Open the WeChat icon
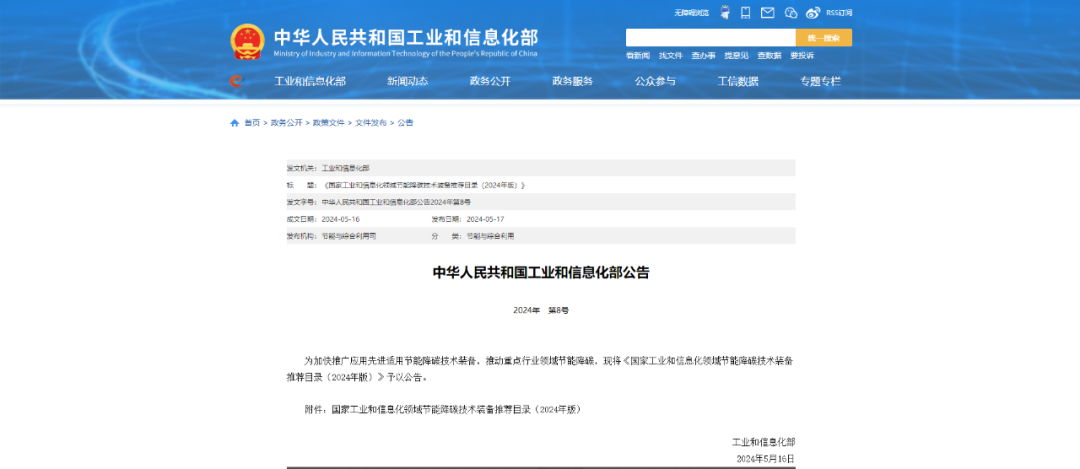1080x469 pixels. [x=791, y=13]
